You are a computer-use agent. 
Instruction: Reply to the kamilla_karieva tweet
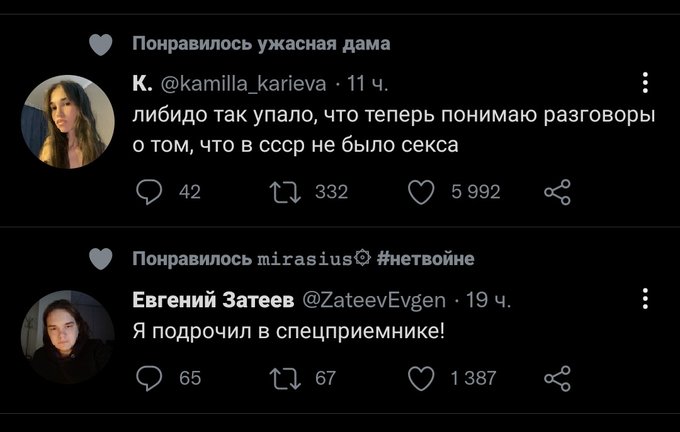[x=148, y=192]
